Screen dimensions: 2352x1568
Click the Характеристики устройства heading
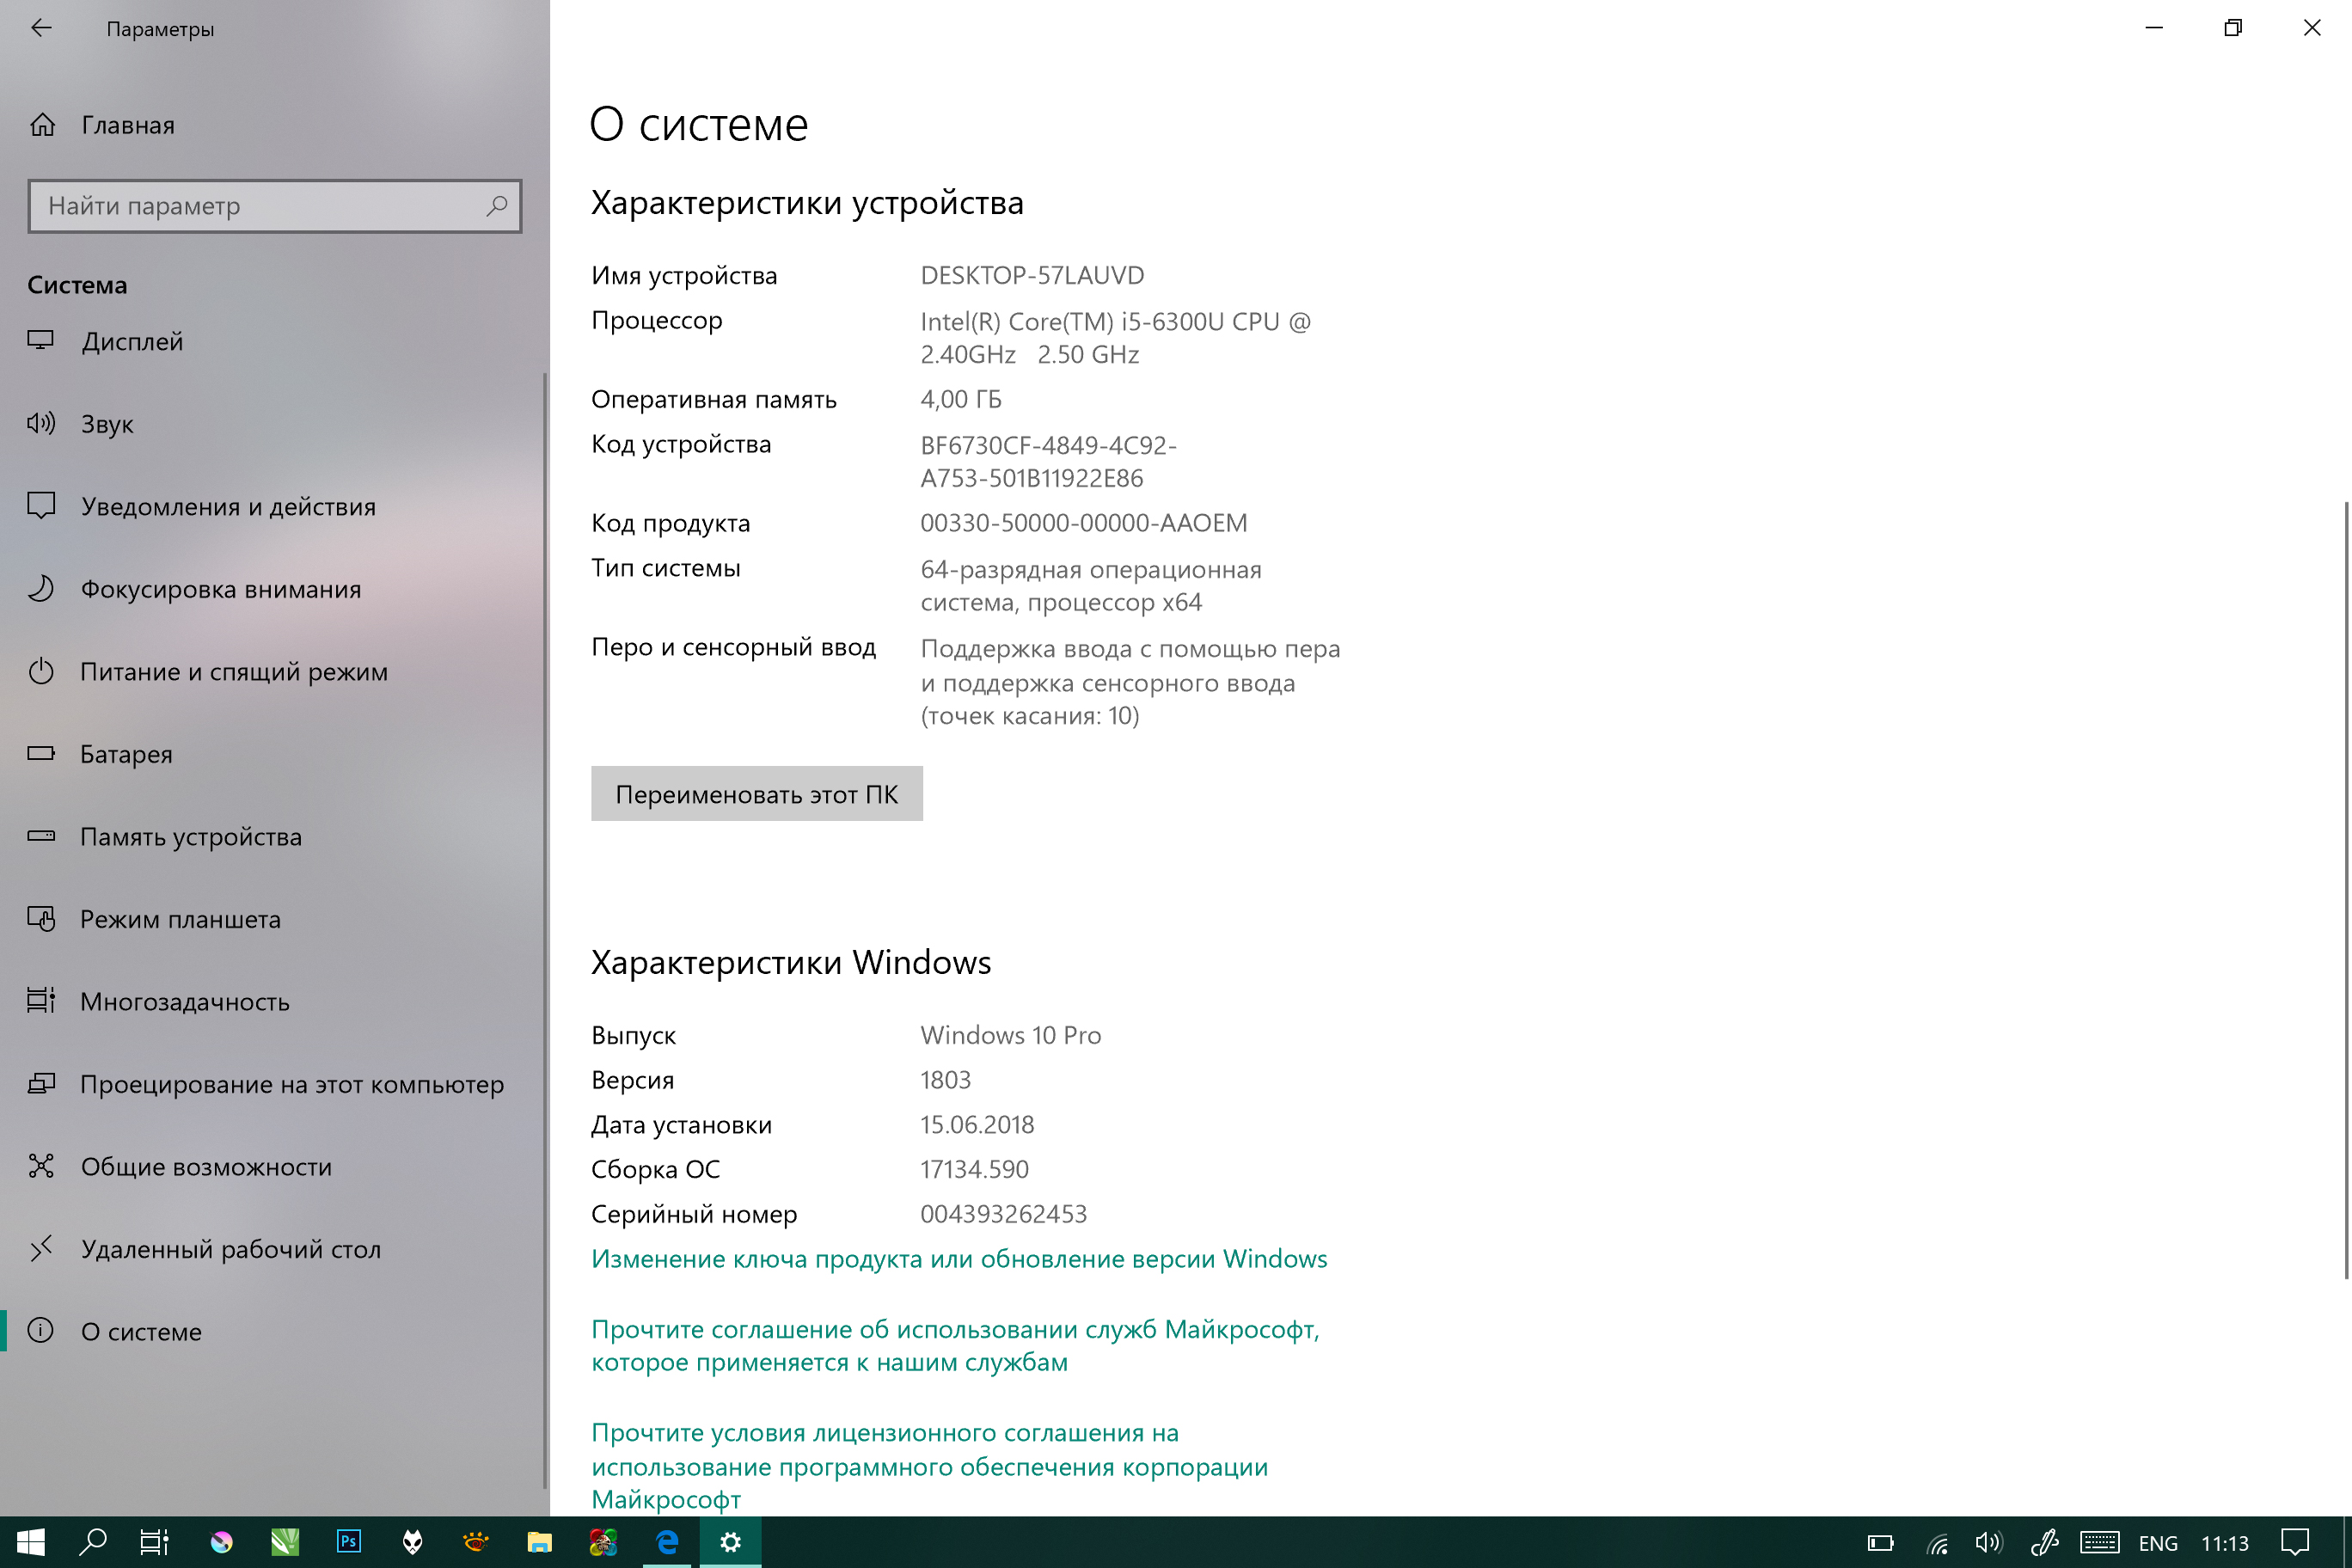pyautogui.click(x=808, y=203)
